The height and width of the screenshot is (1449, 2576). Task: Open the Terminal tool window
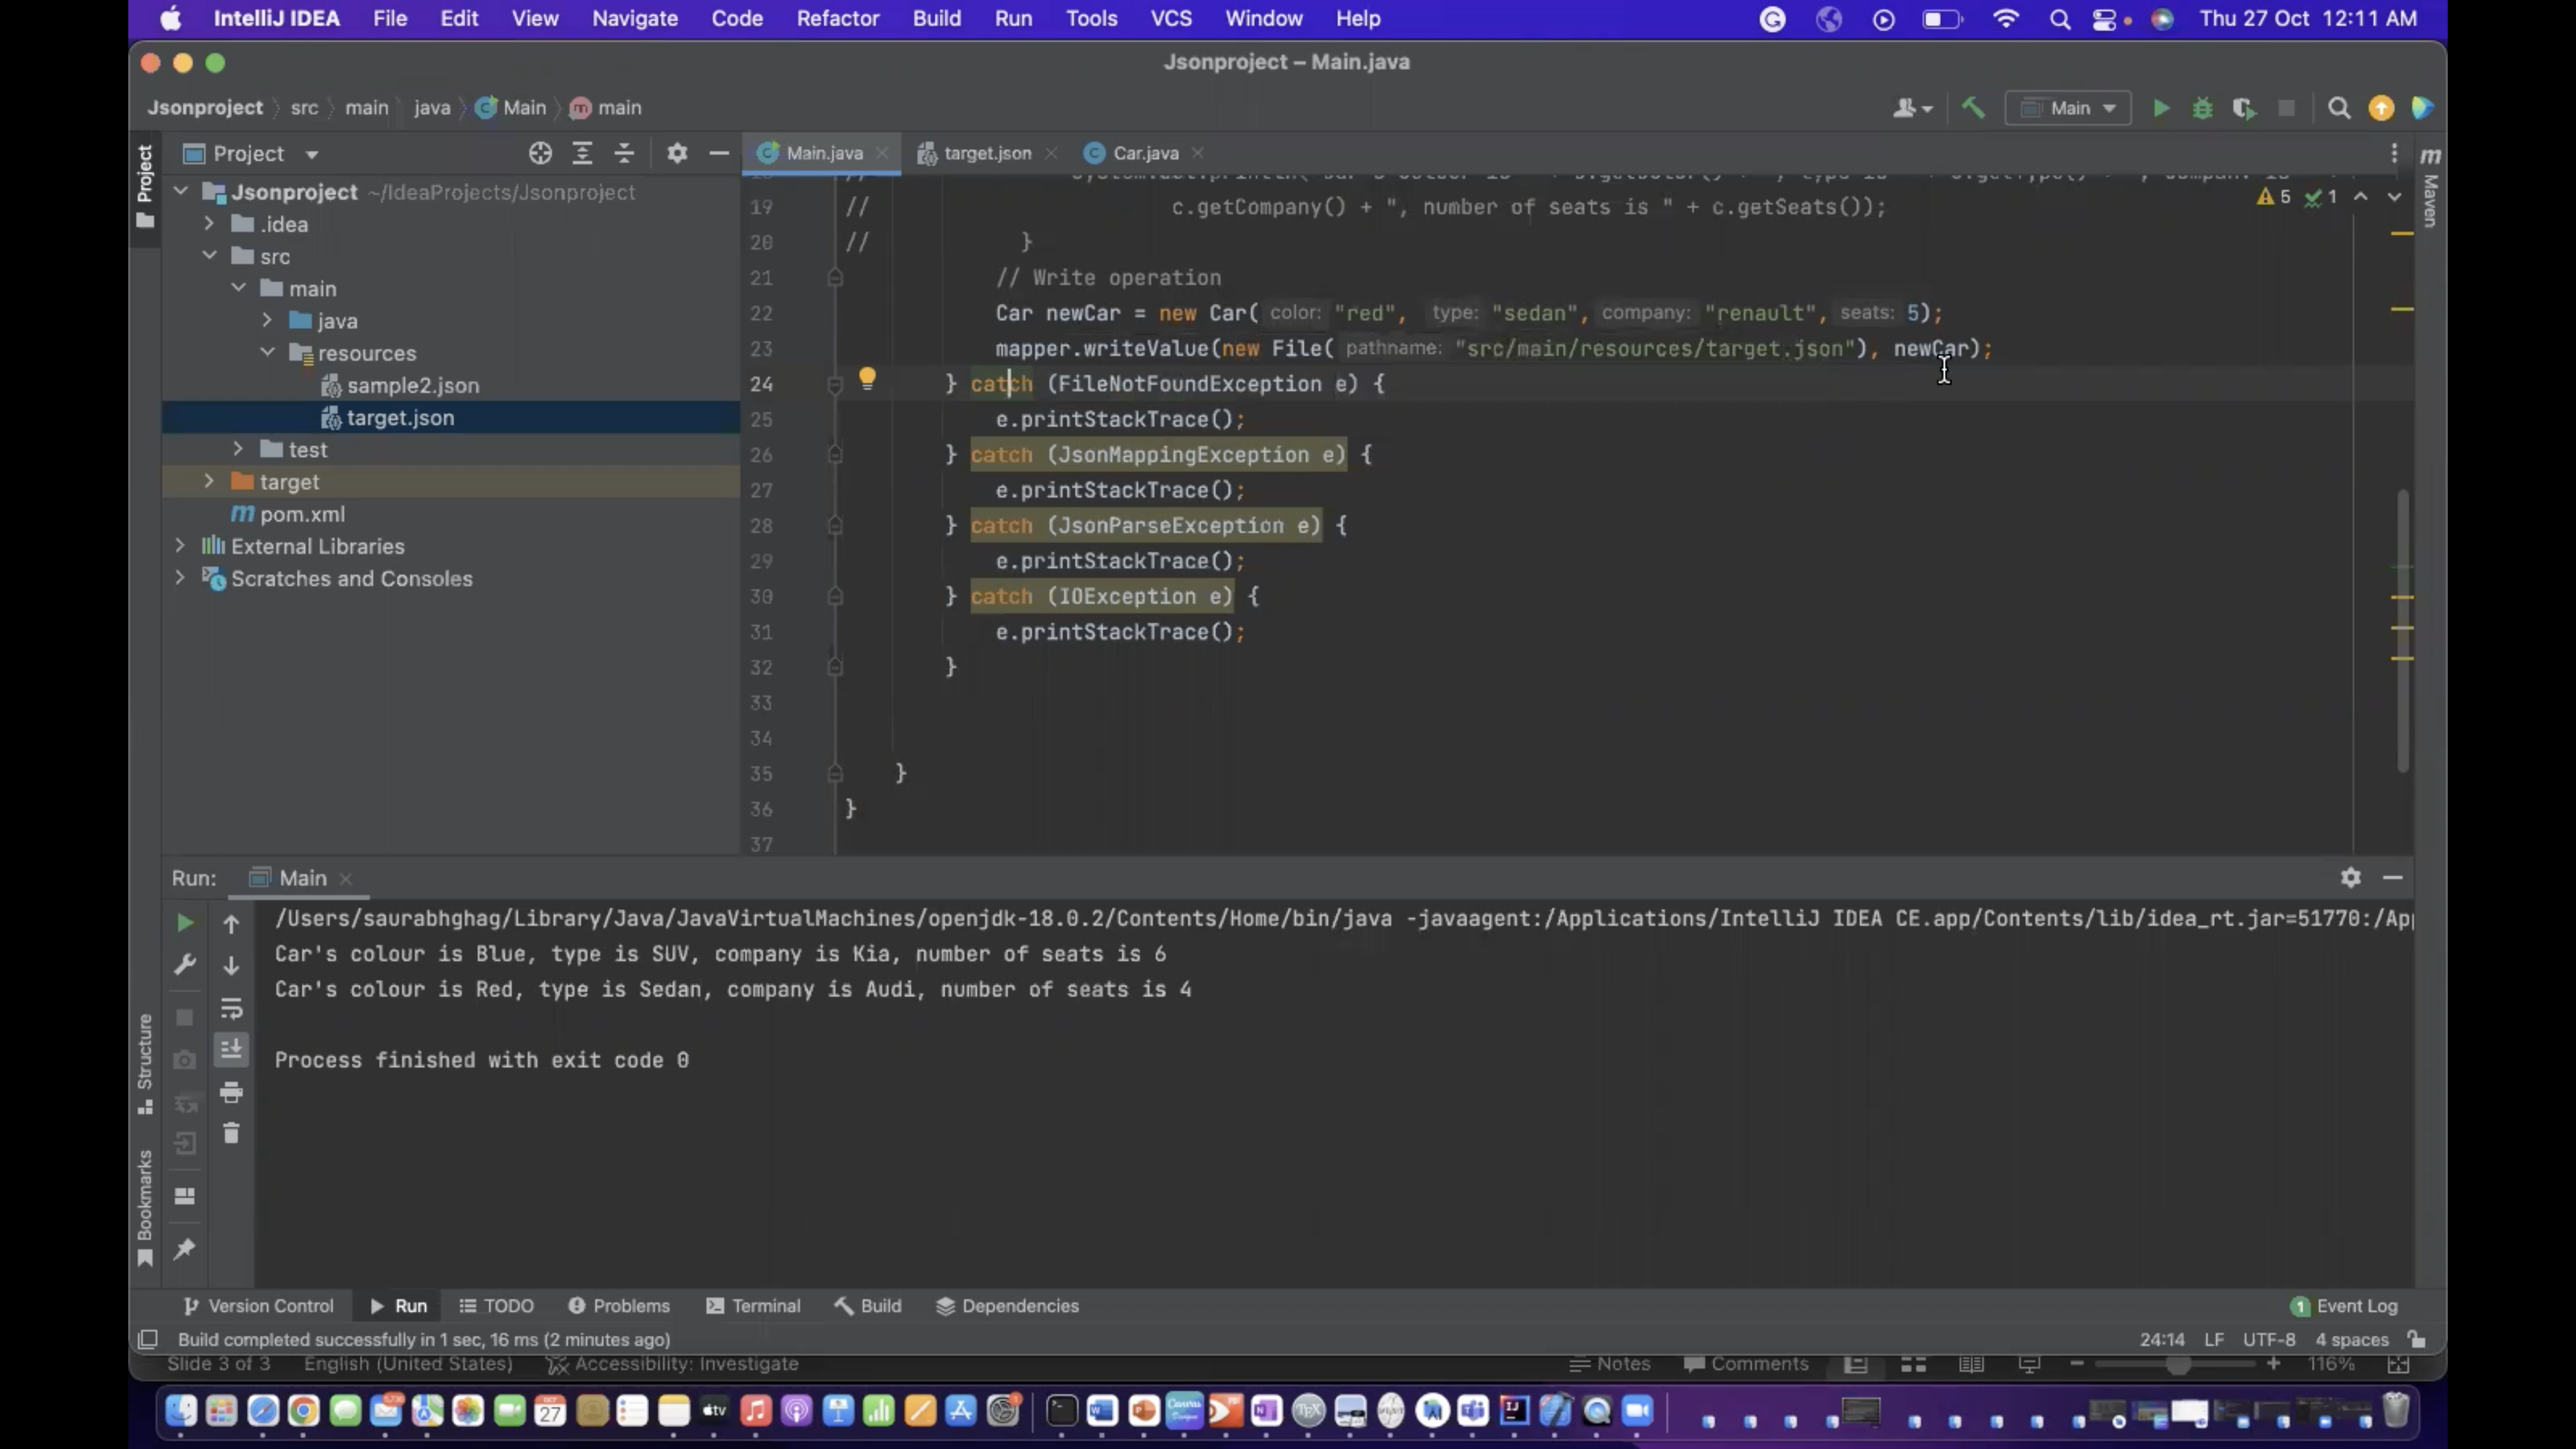[766, 1305]
